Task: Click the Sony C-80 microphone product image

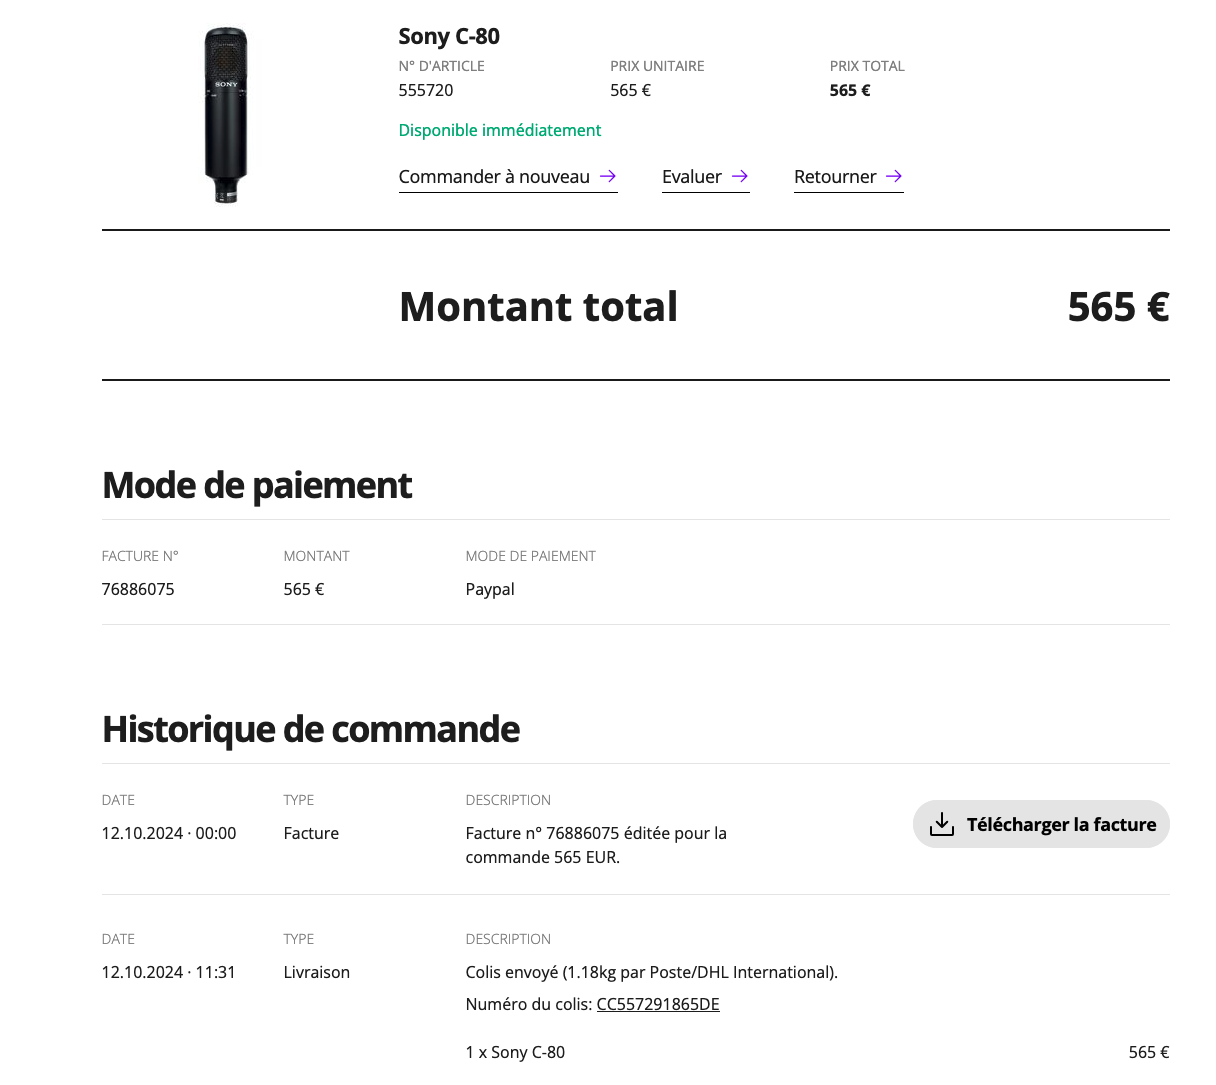Action: click(x=226, y=115)
